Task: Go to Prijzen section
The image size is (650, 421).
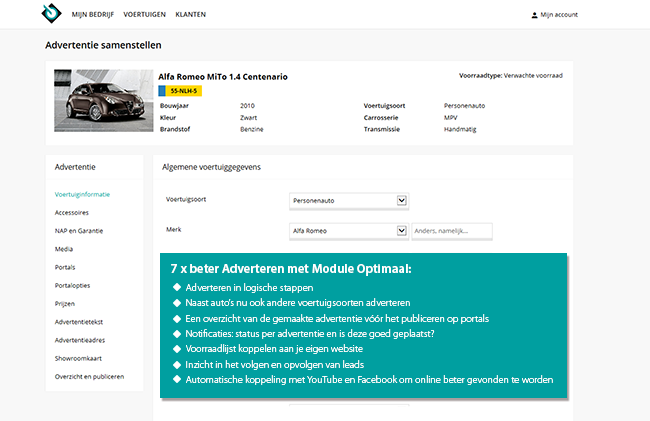Action: pos(65,304)
